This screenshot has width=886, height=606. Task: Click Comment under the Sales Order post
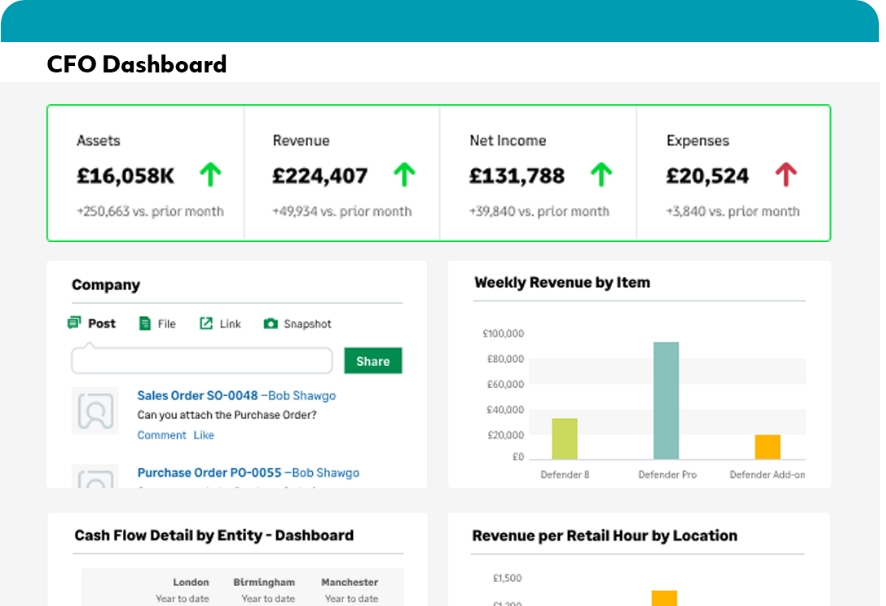[161, 435]
